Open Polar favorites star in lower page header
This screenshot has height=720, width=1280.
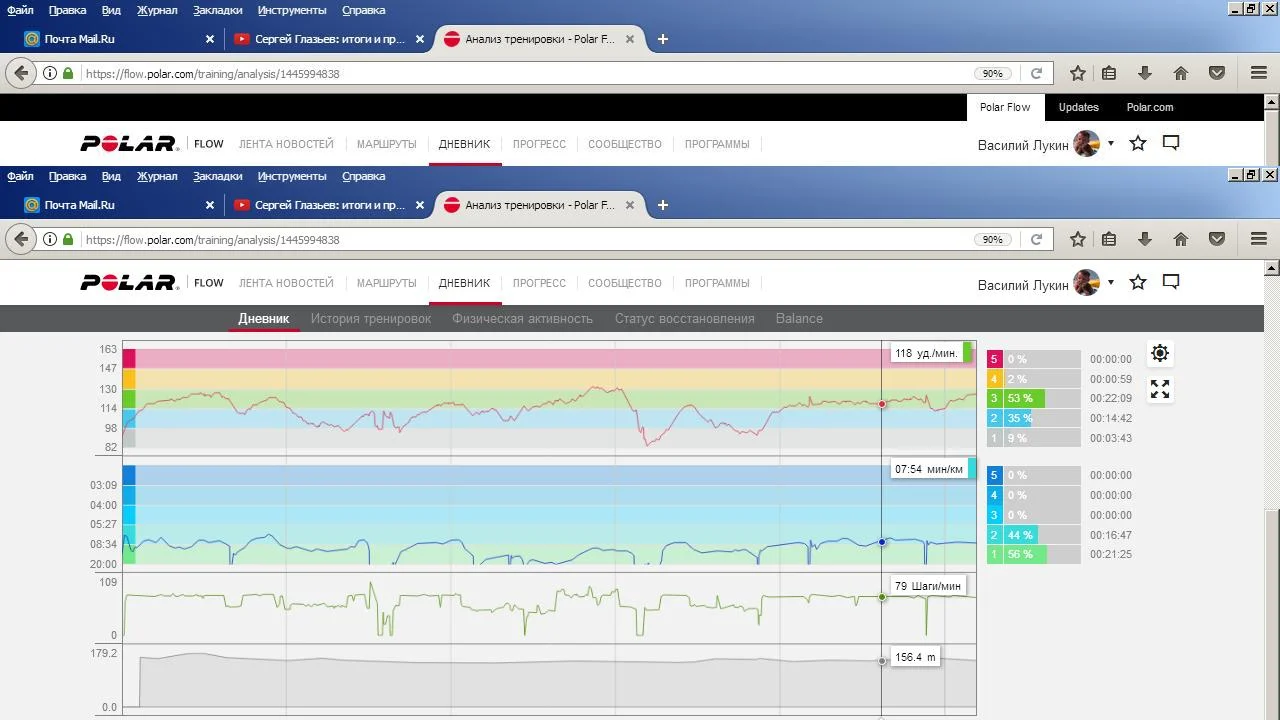click(x=1138, y=283)
